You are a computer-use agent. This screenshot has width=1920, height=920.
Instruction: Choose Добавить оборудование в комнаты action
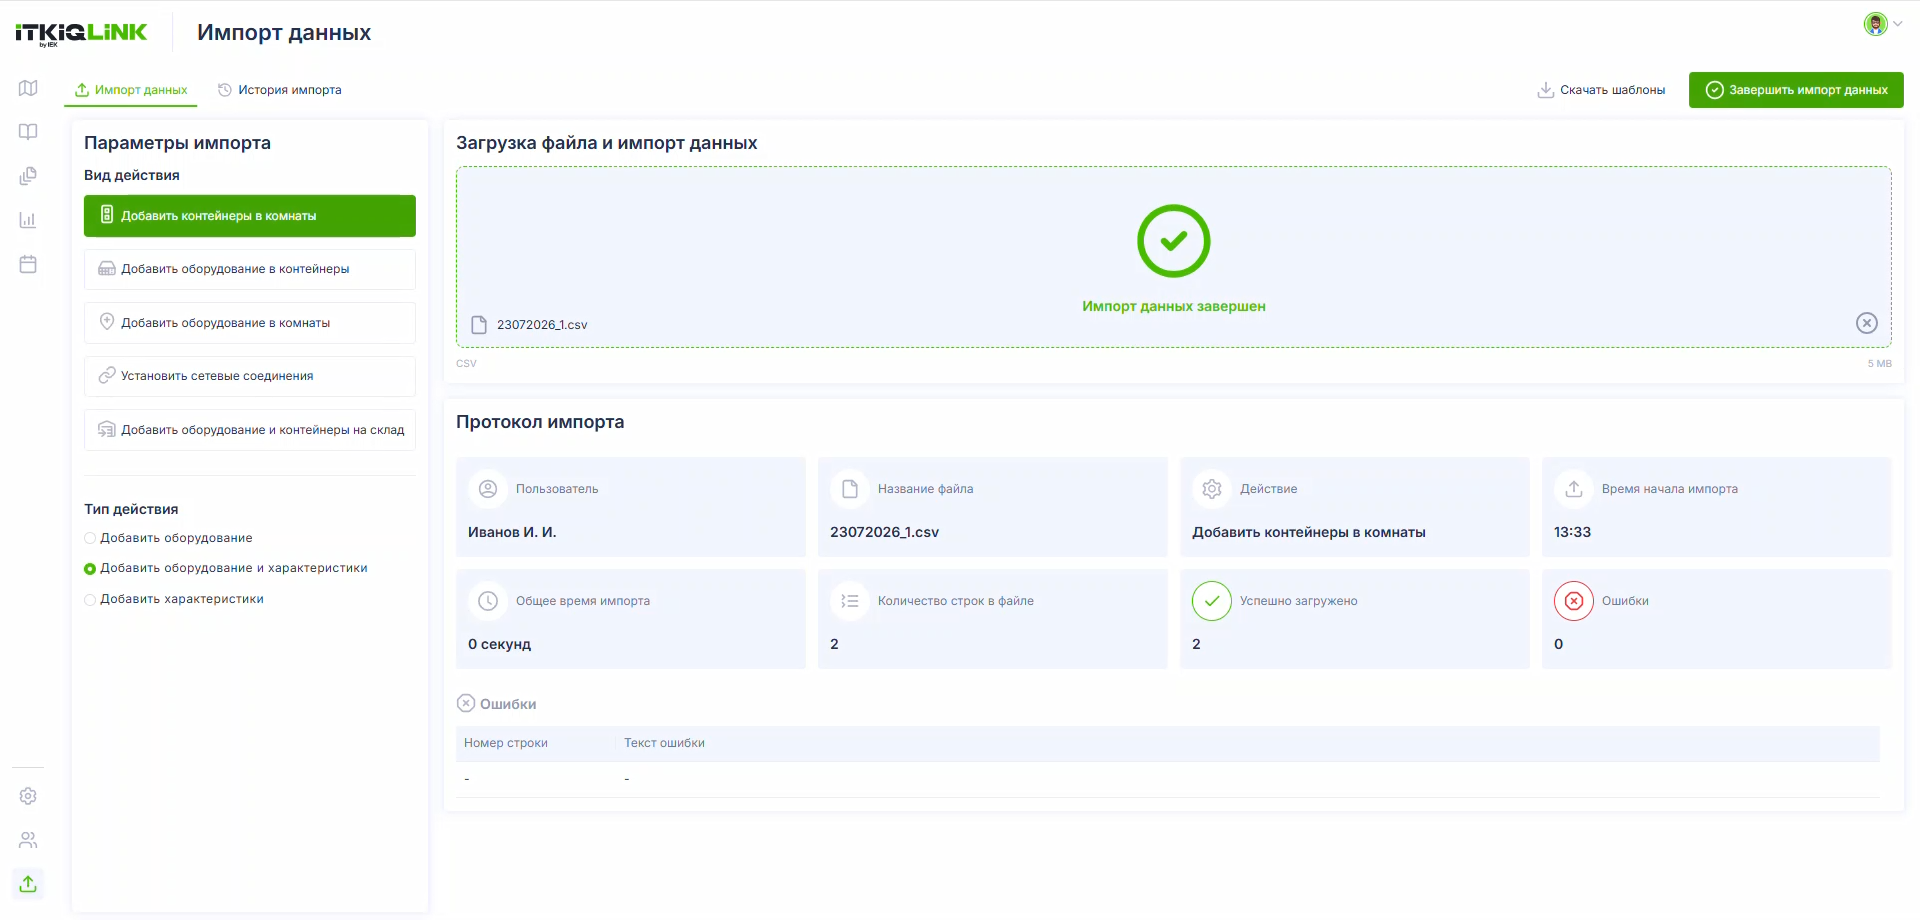pyautogui.click(x=250, y=323)
